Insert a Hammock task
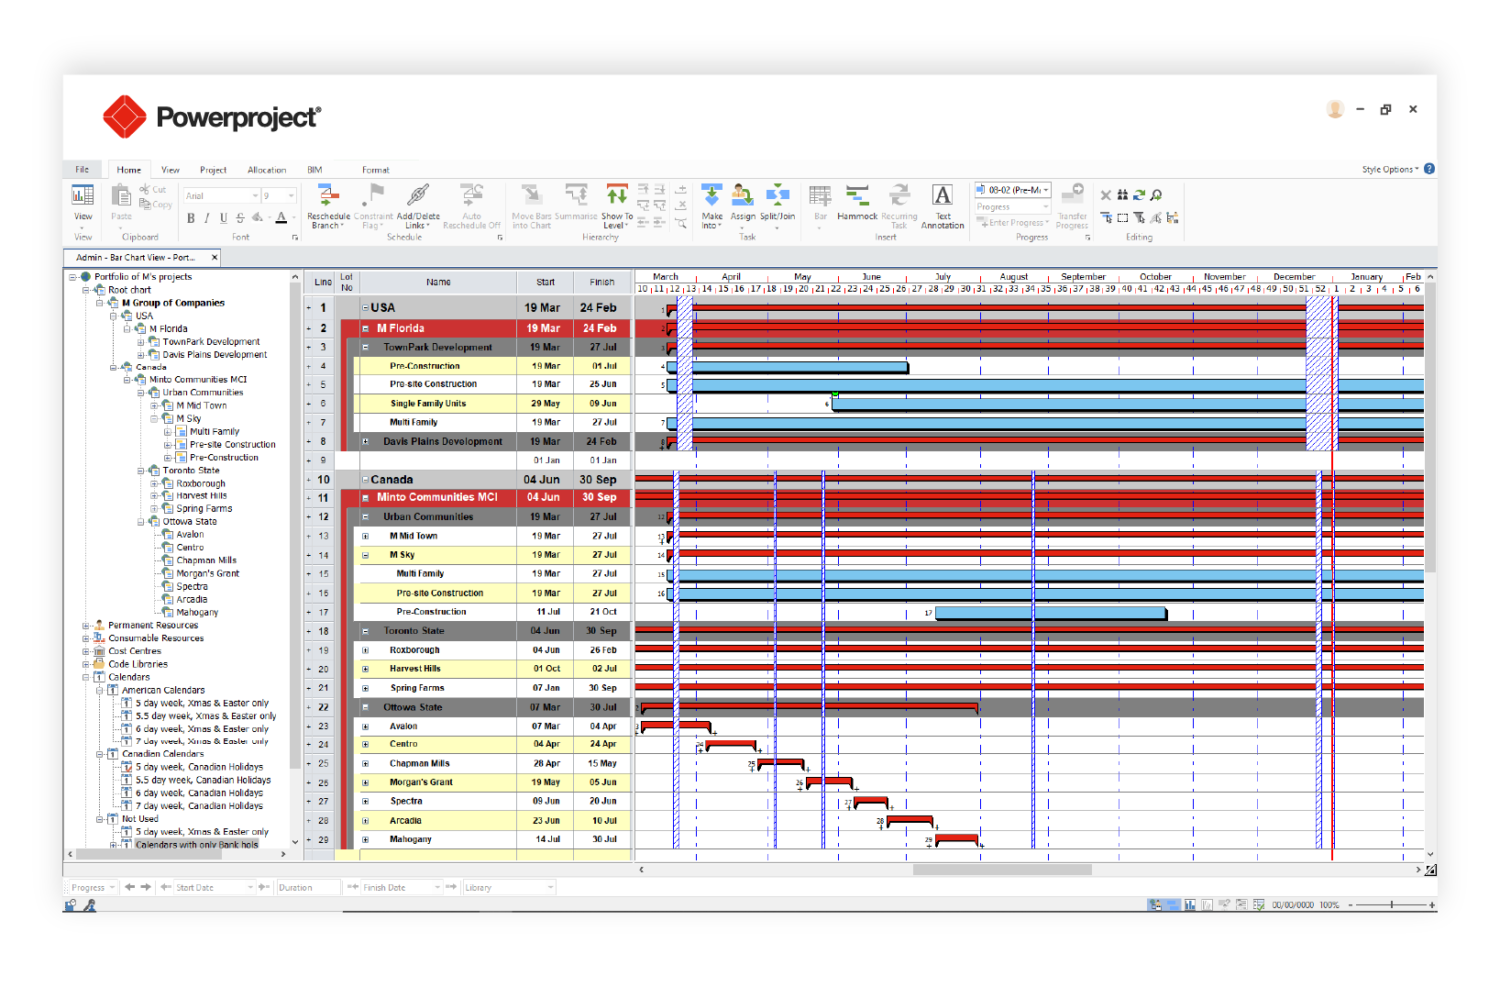The image size is (1500, 987). 857,205
